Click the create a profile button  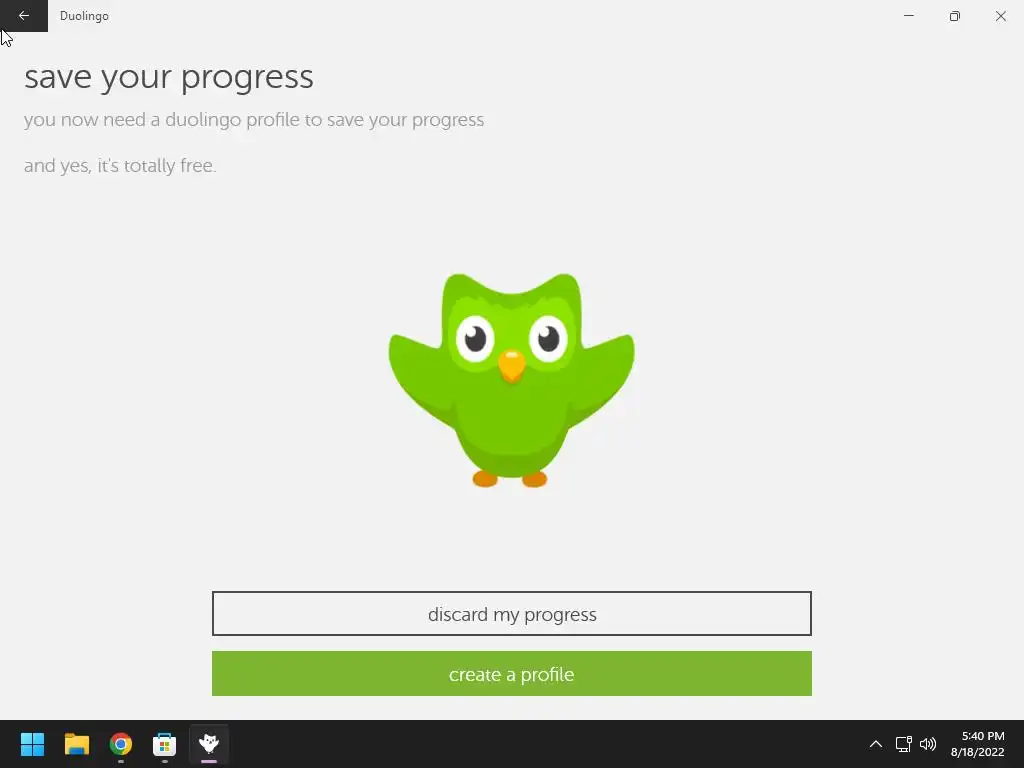(x=511, y=673)
